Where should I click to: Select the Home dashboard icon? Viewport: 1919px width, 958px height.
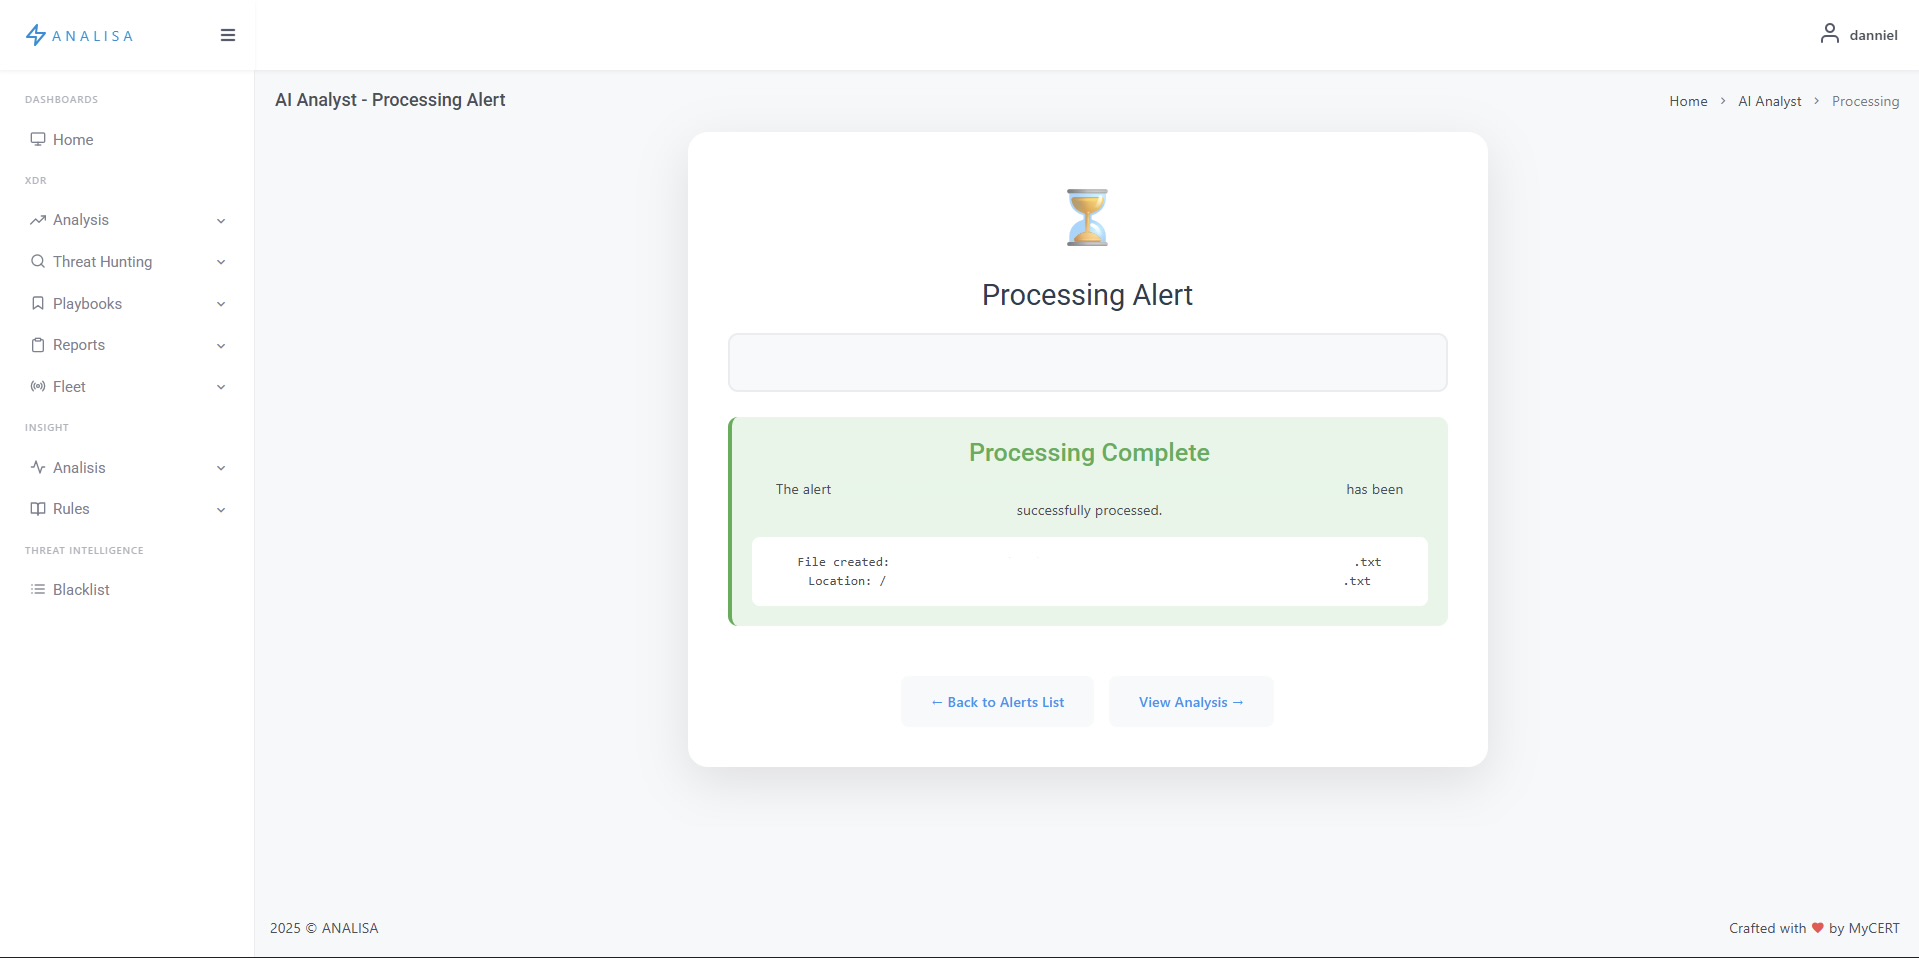[39, 139]
